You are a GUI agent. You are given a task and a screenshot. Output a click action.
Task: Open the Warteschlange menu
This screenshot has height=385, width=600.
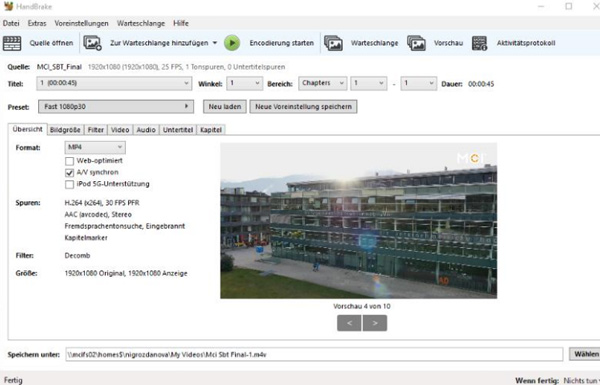pyautogui.click(x=141, y=23)
